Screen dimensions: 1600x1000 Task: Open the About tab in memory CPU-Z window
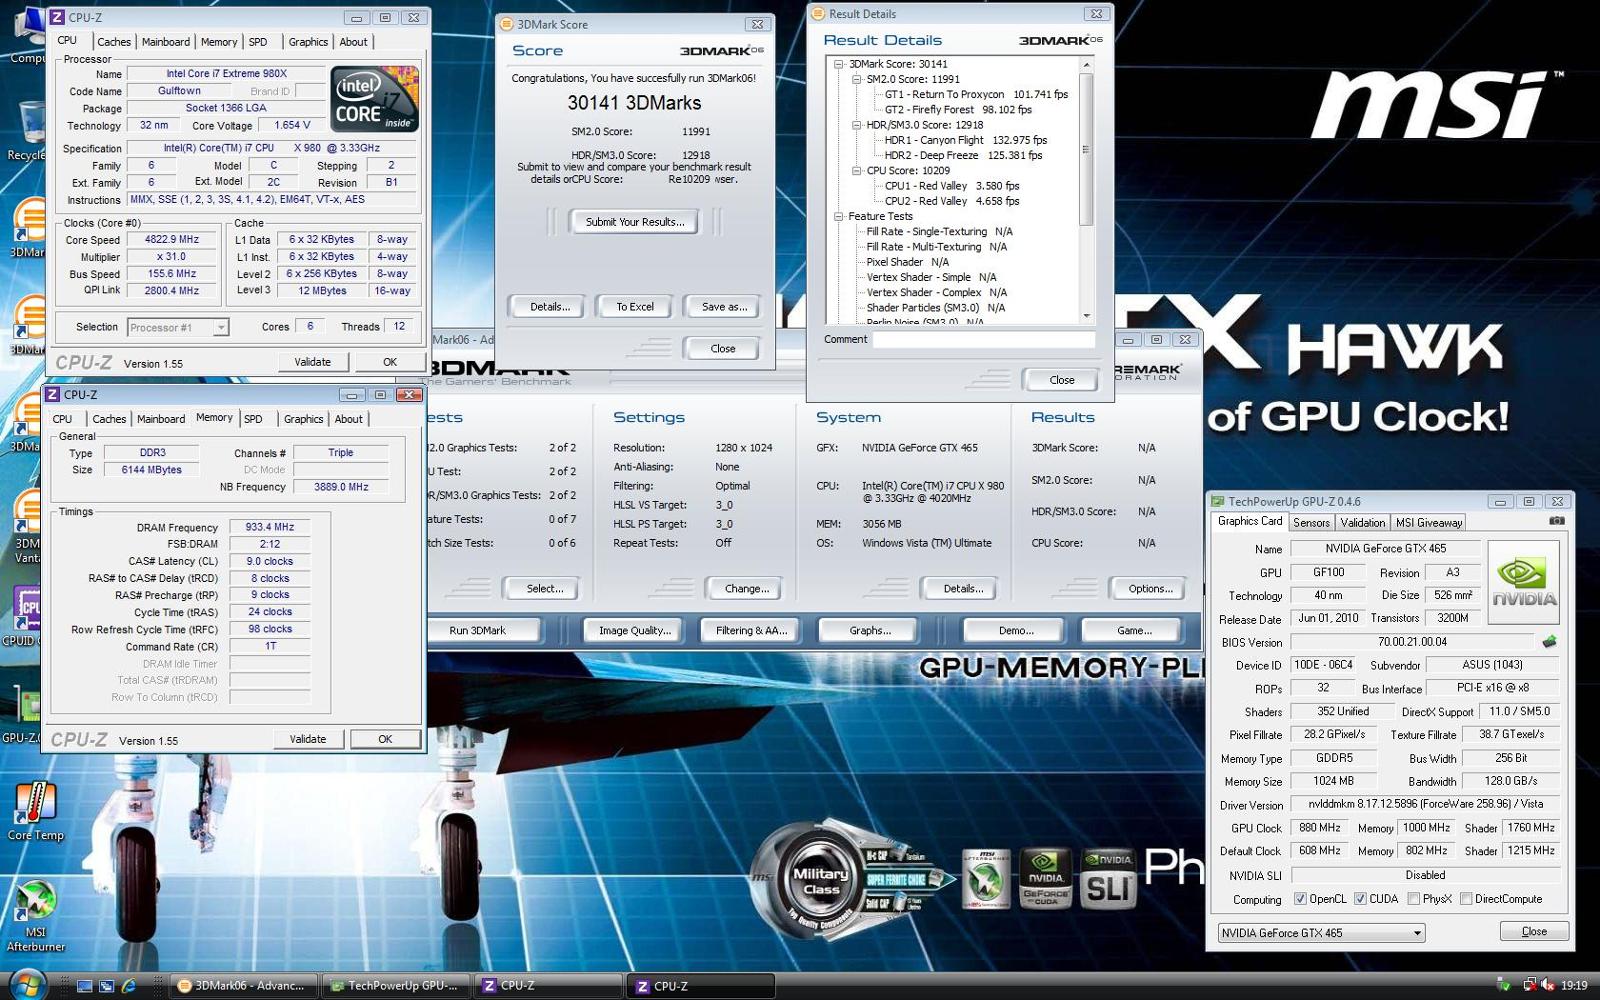(x=348, y=419)
